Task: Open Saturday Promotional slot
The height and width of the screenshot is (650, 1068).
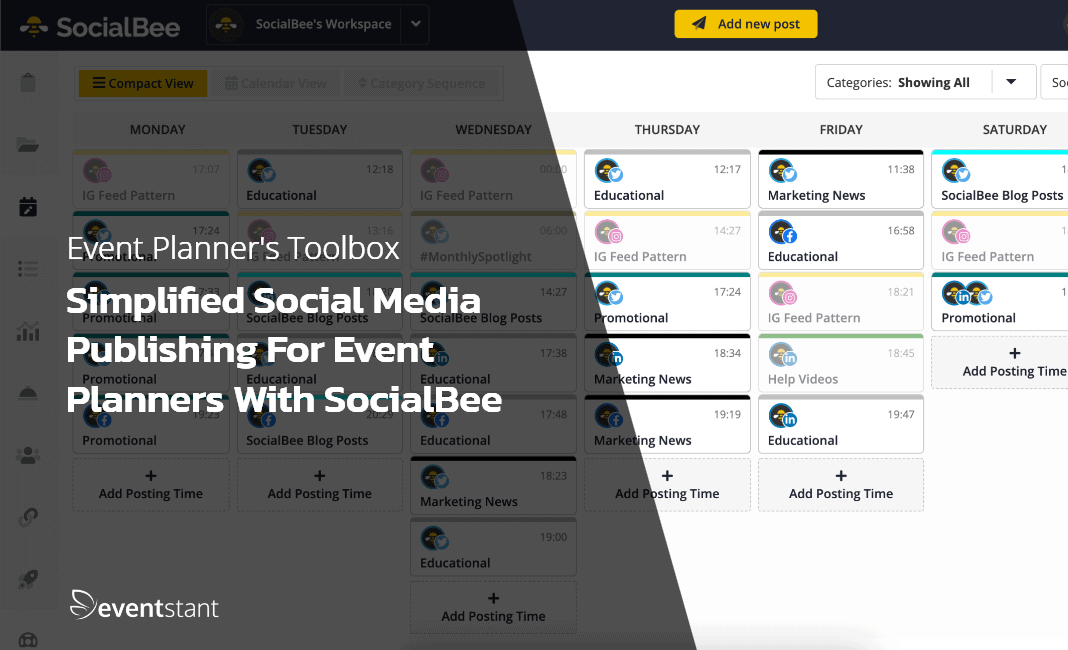Action: point(1000,303)
